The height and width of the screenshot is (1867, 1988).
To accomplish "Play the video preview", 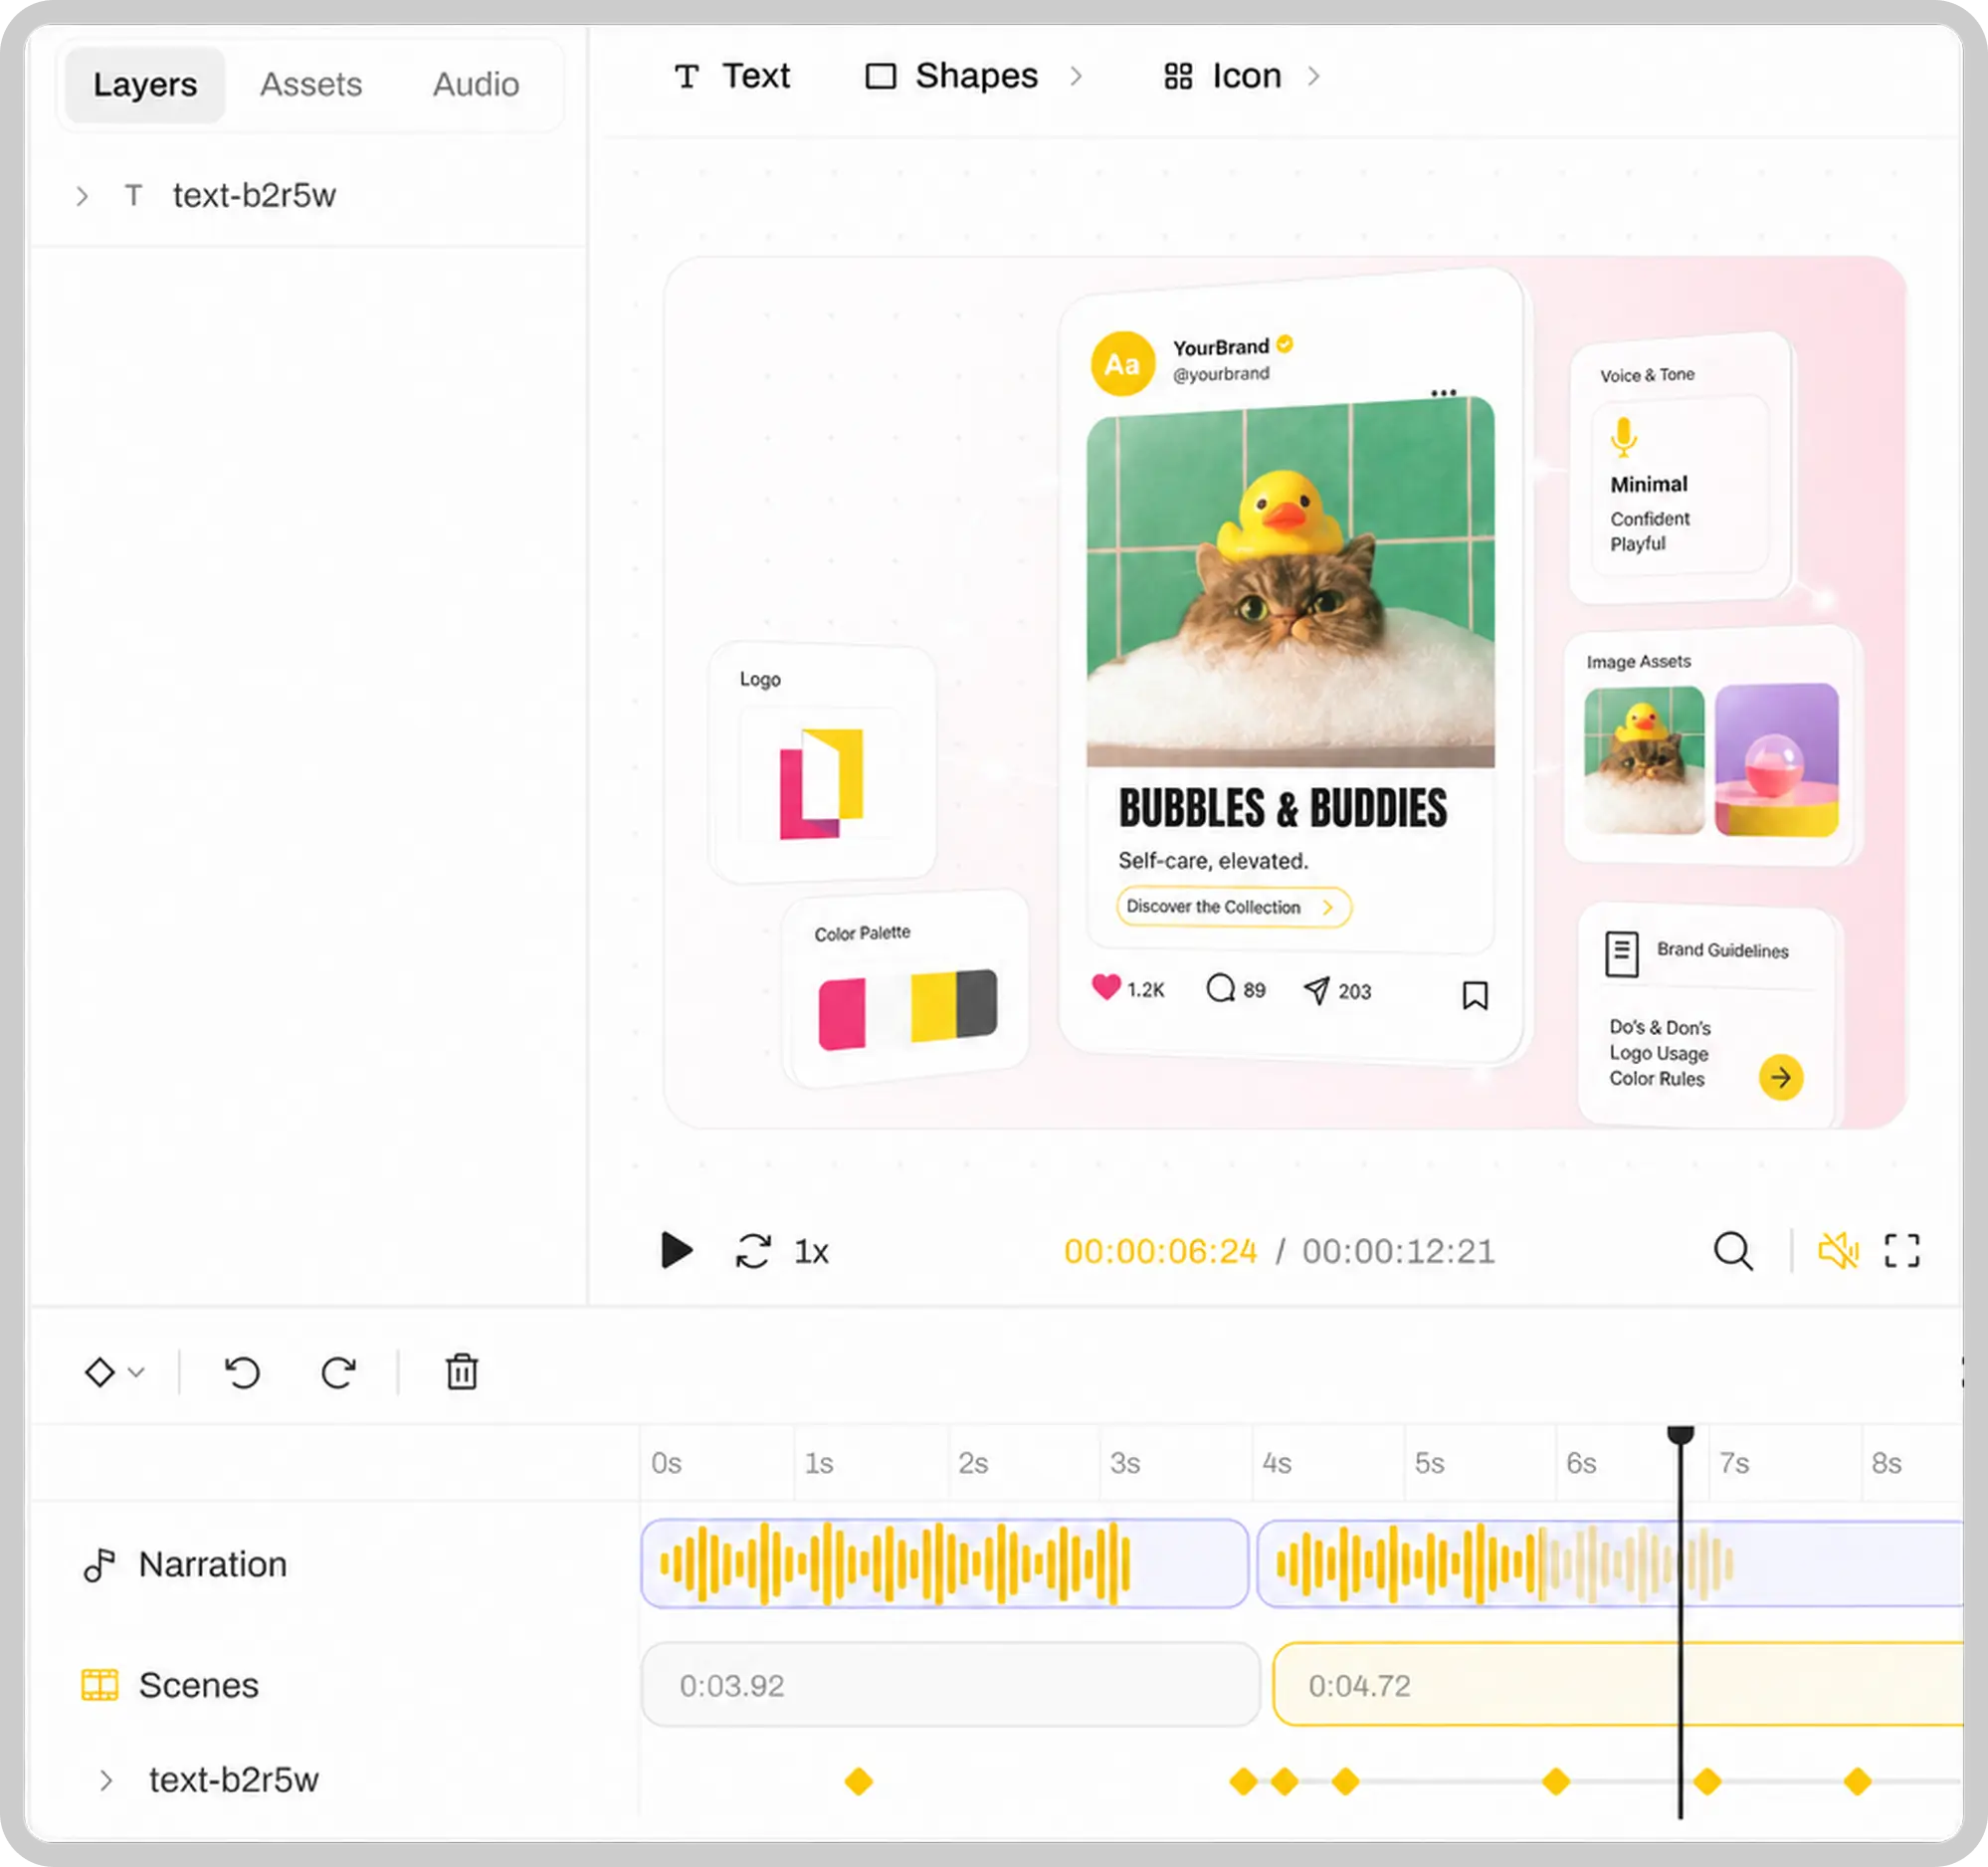I will pyautogui.click(x=677, y=1250).
